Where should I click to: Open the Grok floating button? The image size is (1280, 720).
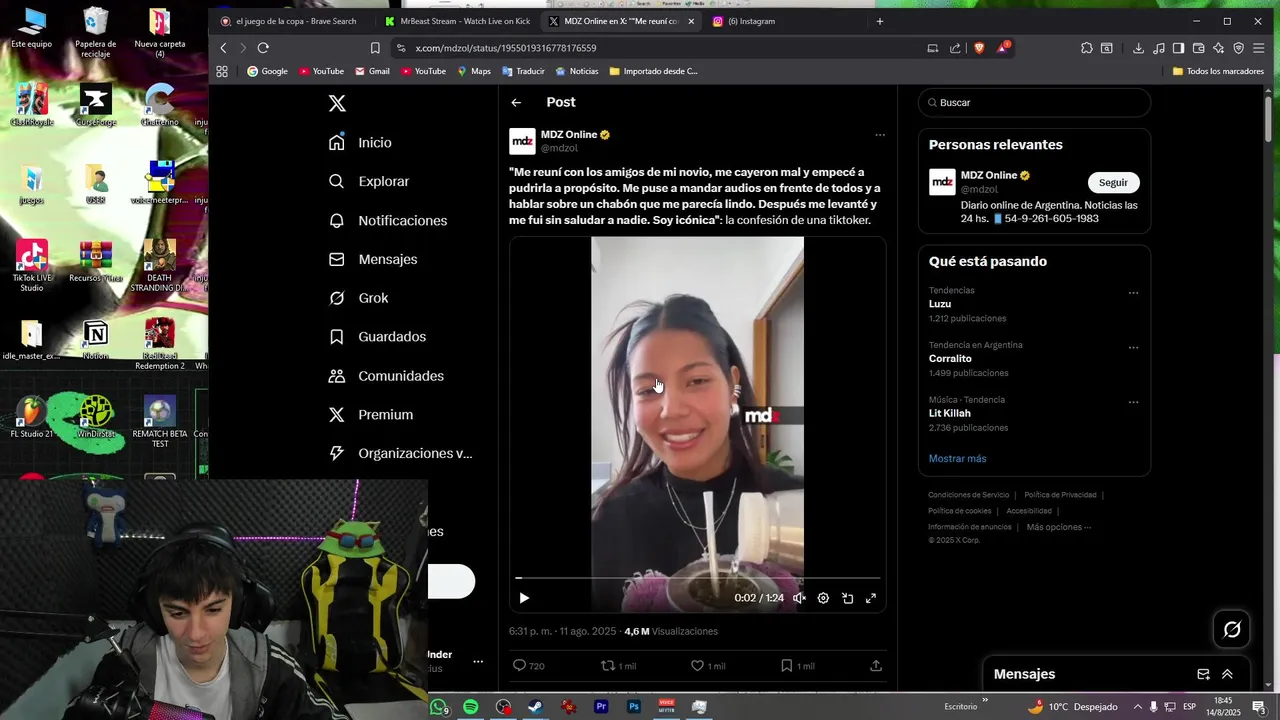tap(1232, 629)
